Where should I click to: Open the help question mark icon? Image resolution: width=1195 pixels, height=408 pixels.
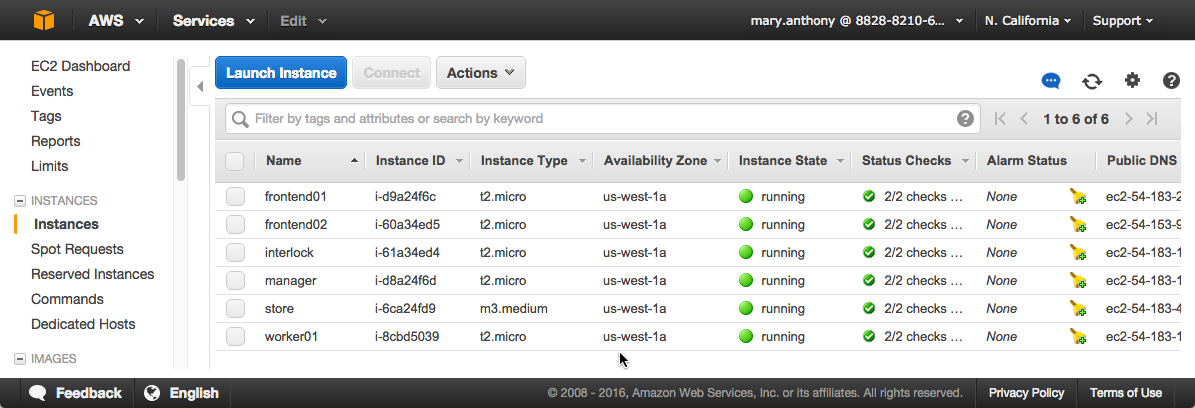[x=1171, y=81]
